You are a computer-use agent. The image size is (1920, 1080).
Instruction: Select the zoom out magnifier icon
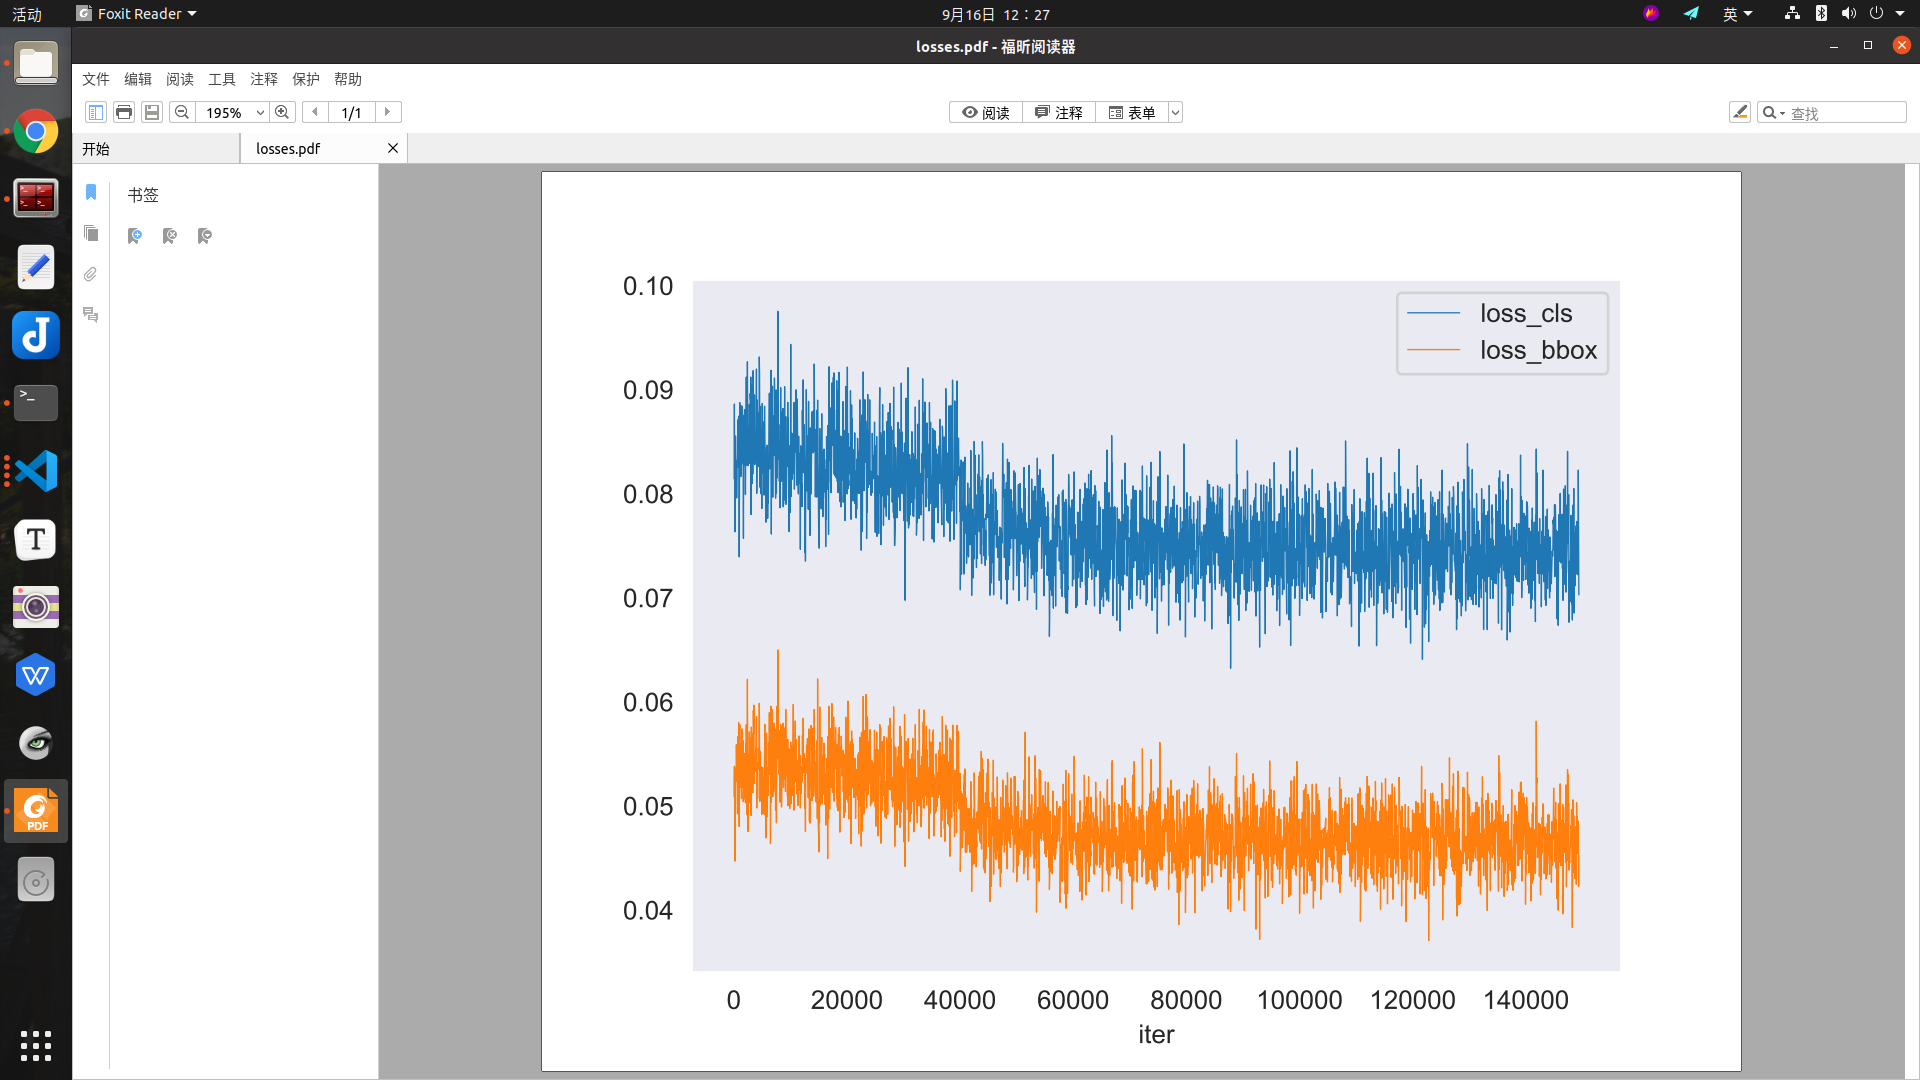pyautogui.click(x=181, y=112)
